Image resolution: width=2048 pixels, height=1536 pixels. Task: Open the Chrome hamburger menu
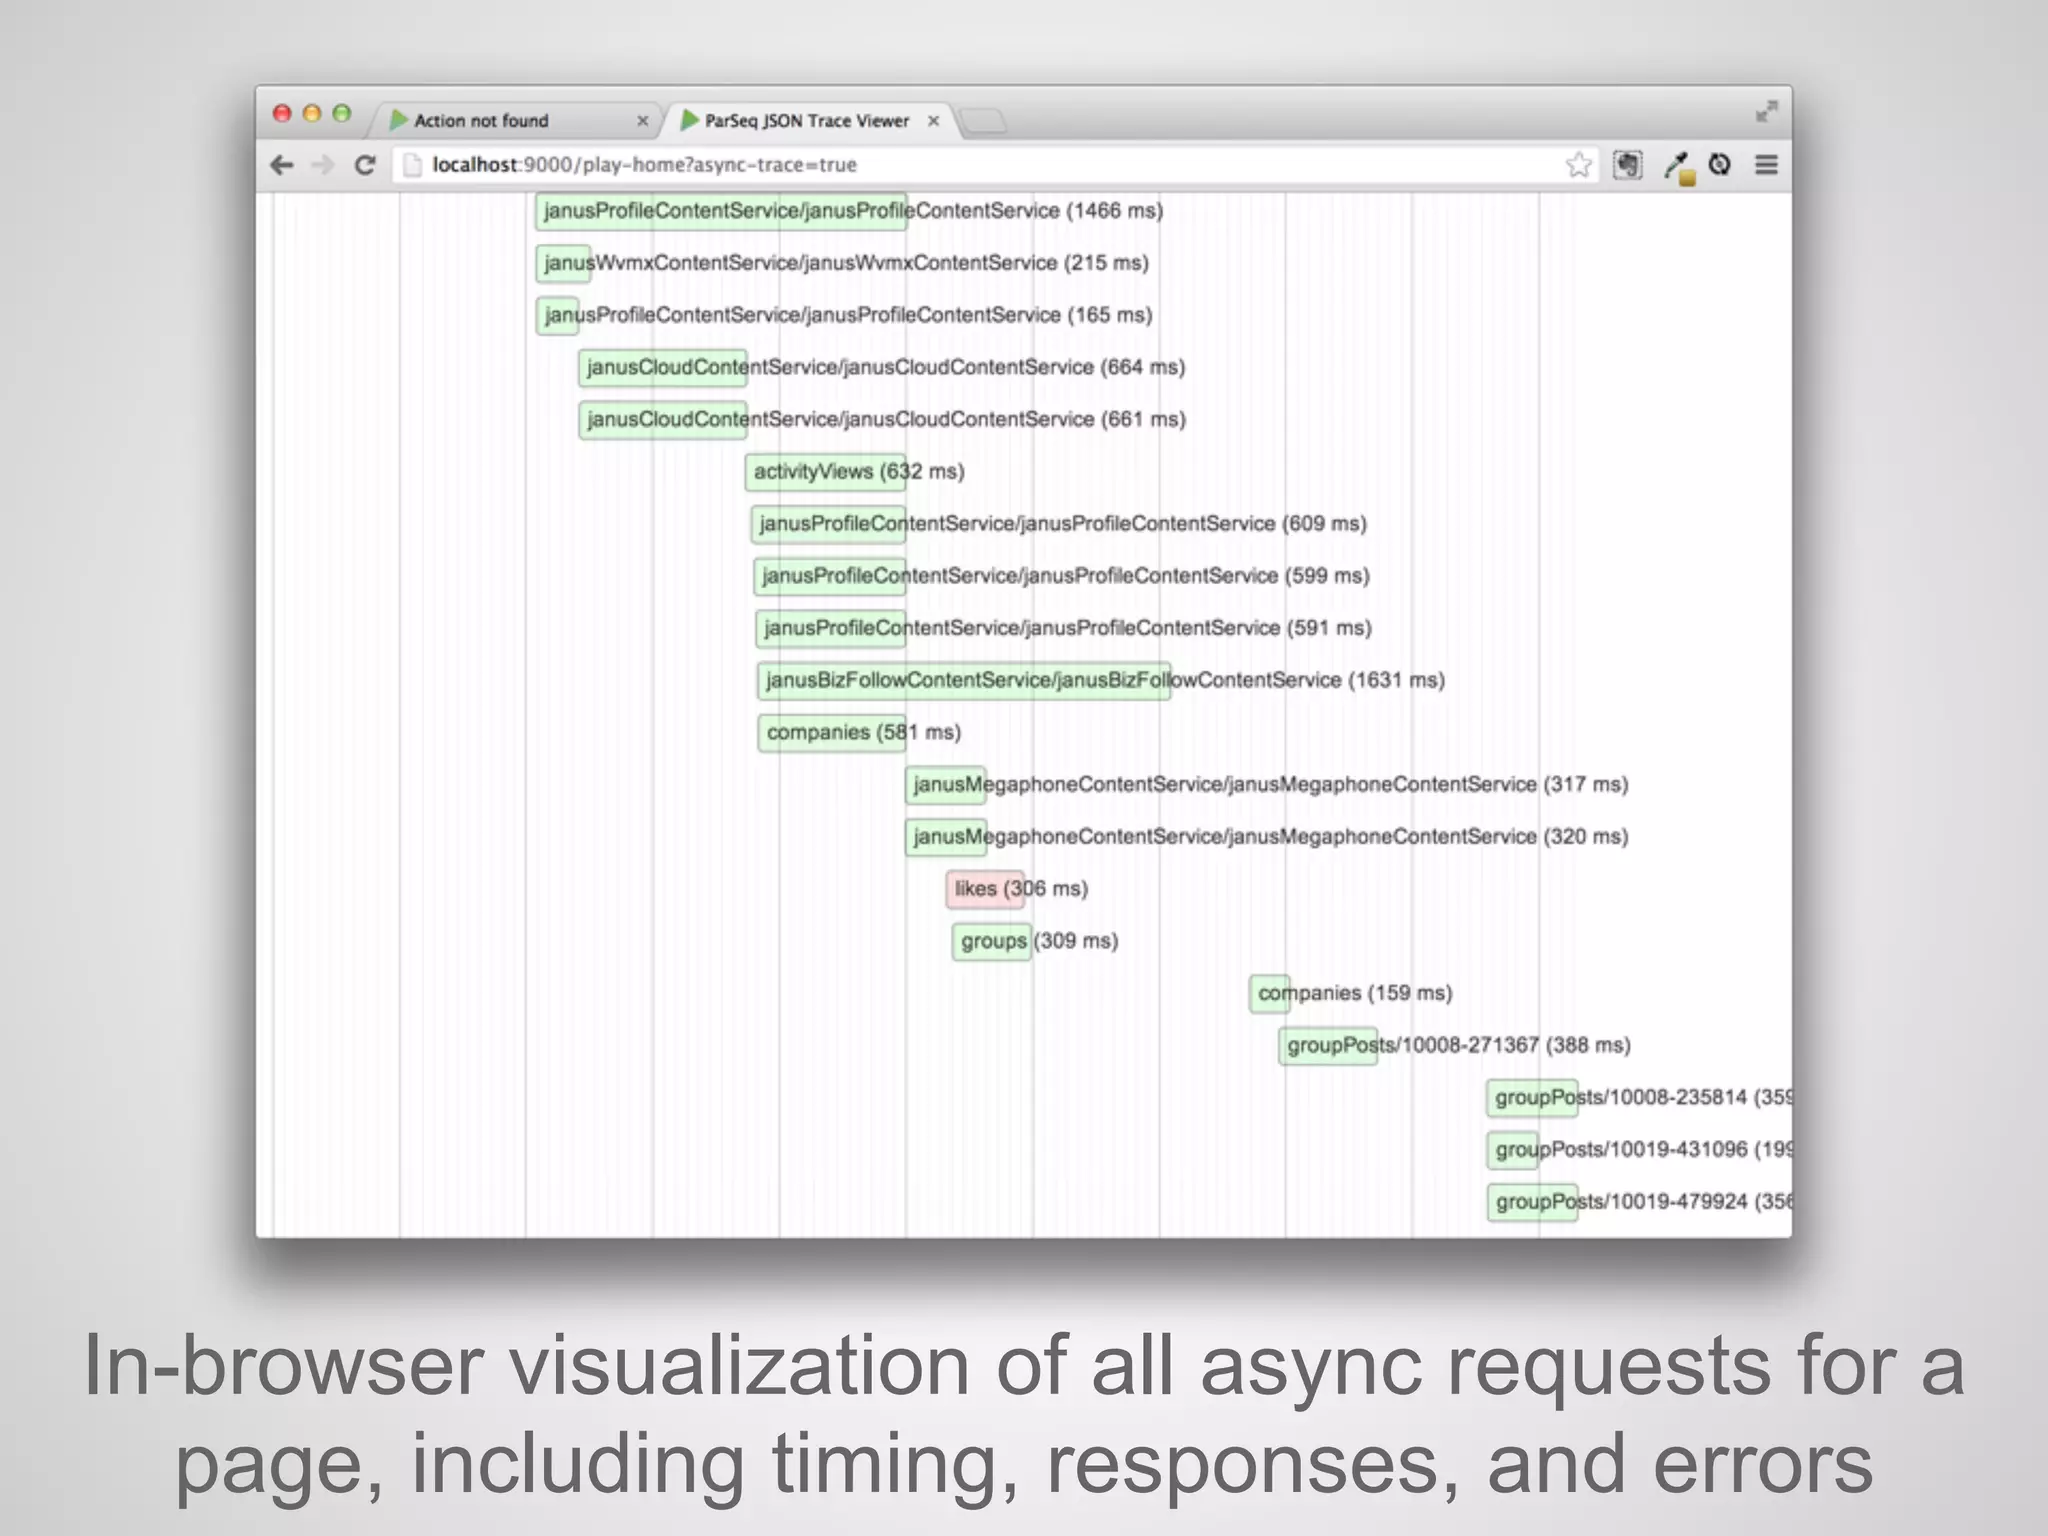1766,165
